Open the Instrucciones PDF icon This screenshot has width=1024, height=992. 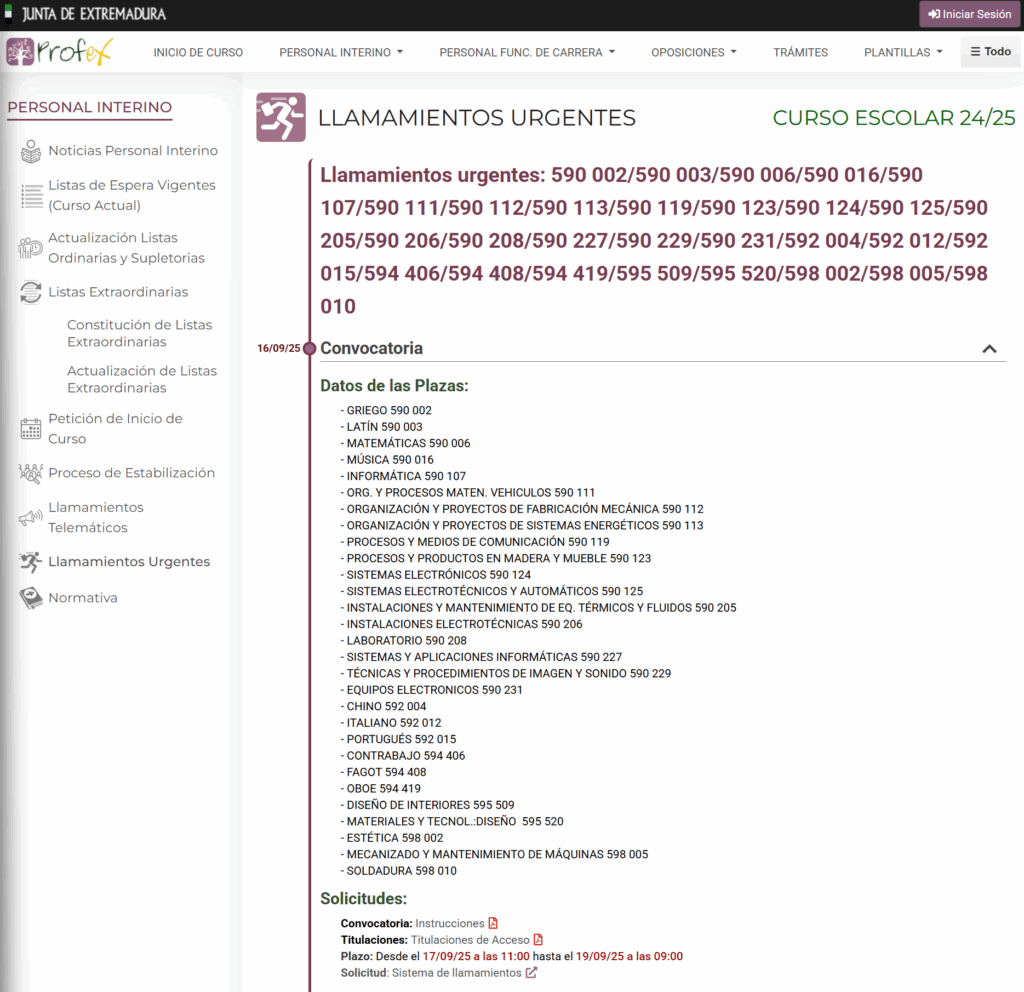[x=493, y=924]
